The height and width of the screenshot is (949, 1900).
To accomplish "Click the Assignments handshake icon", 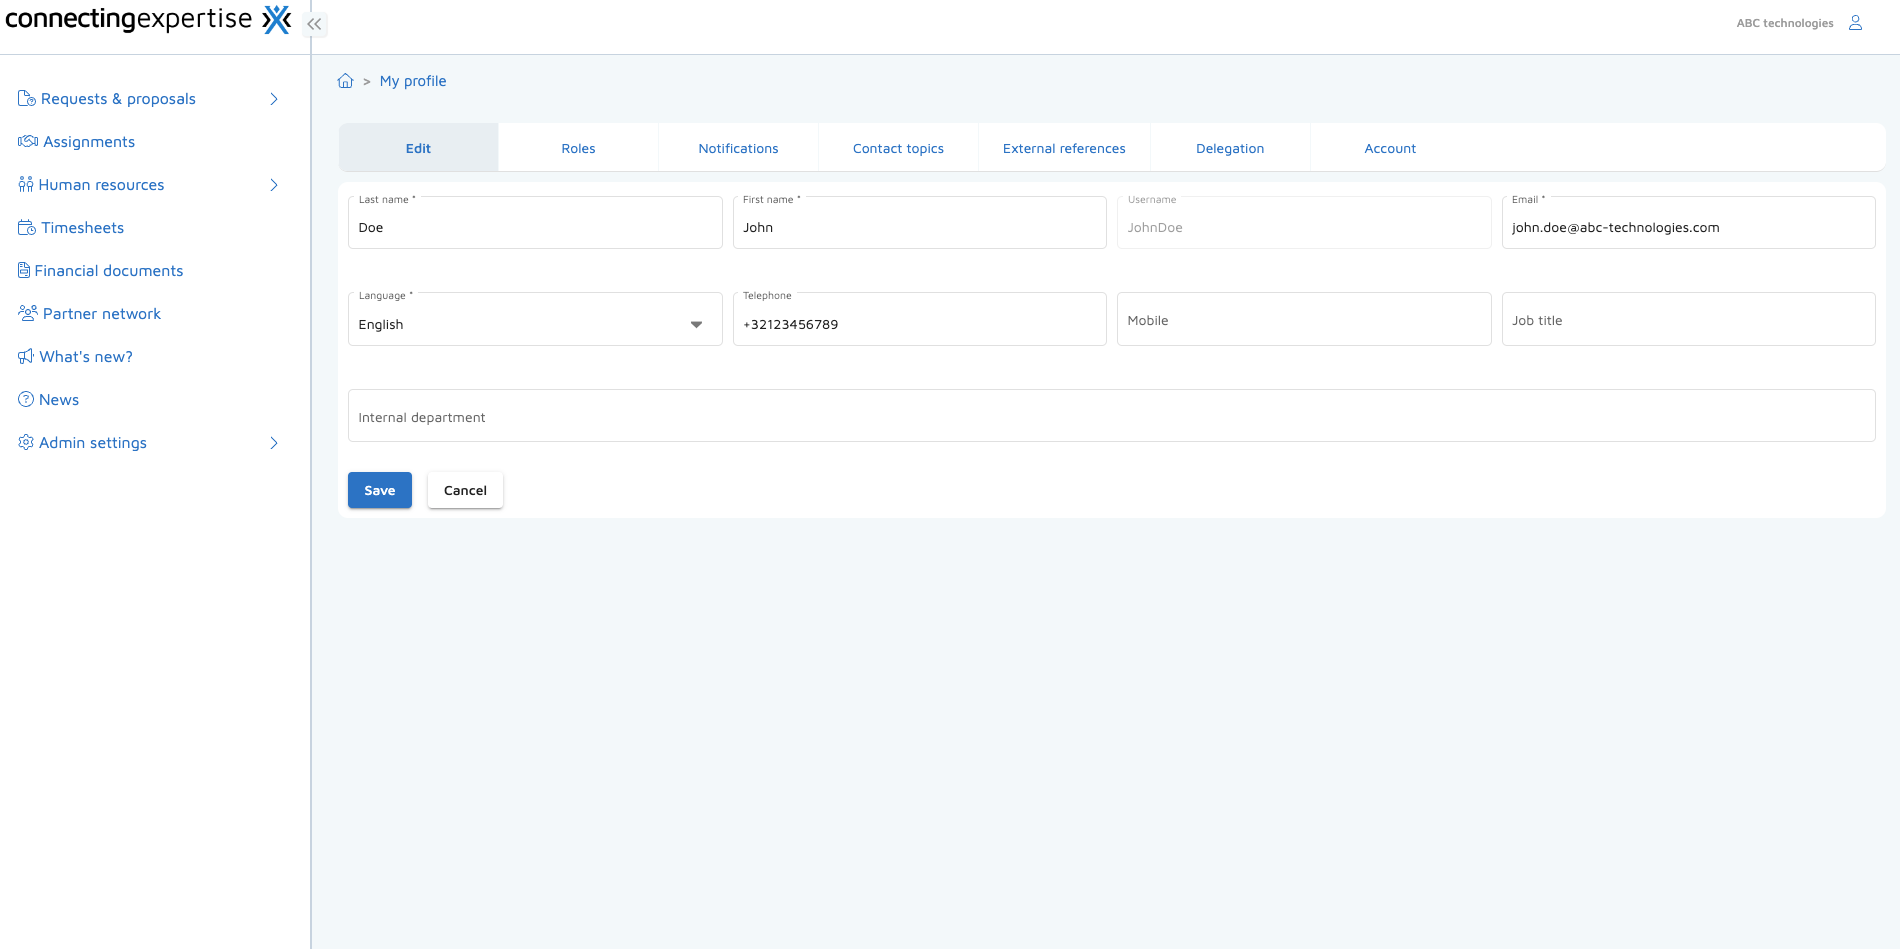I will (x=28, y=142).
